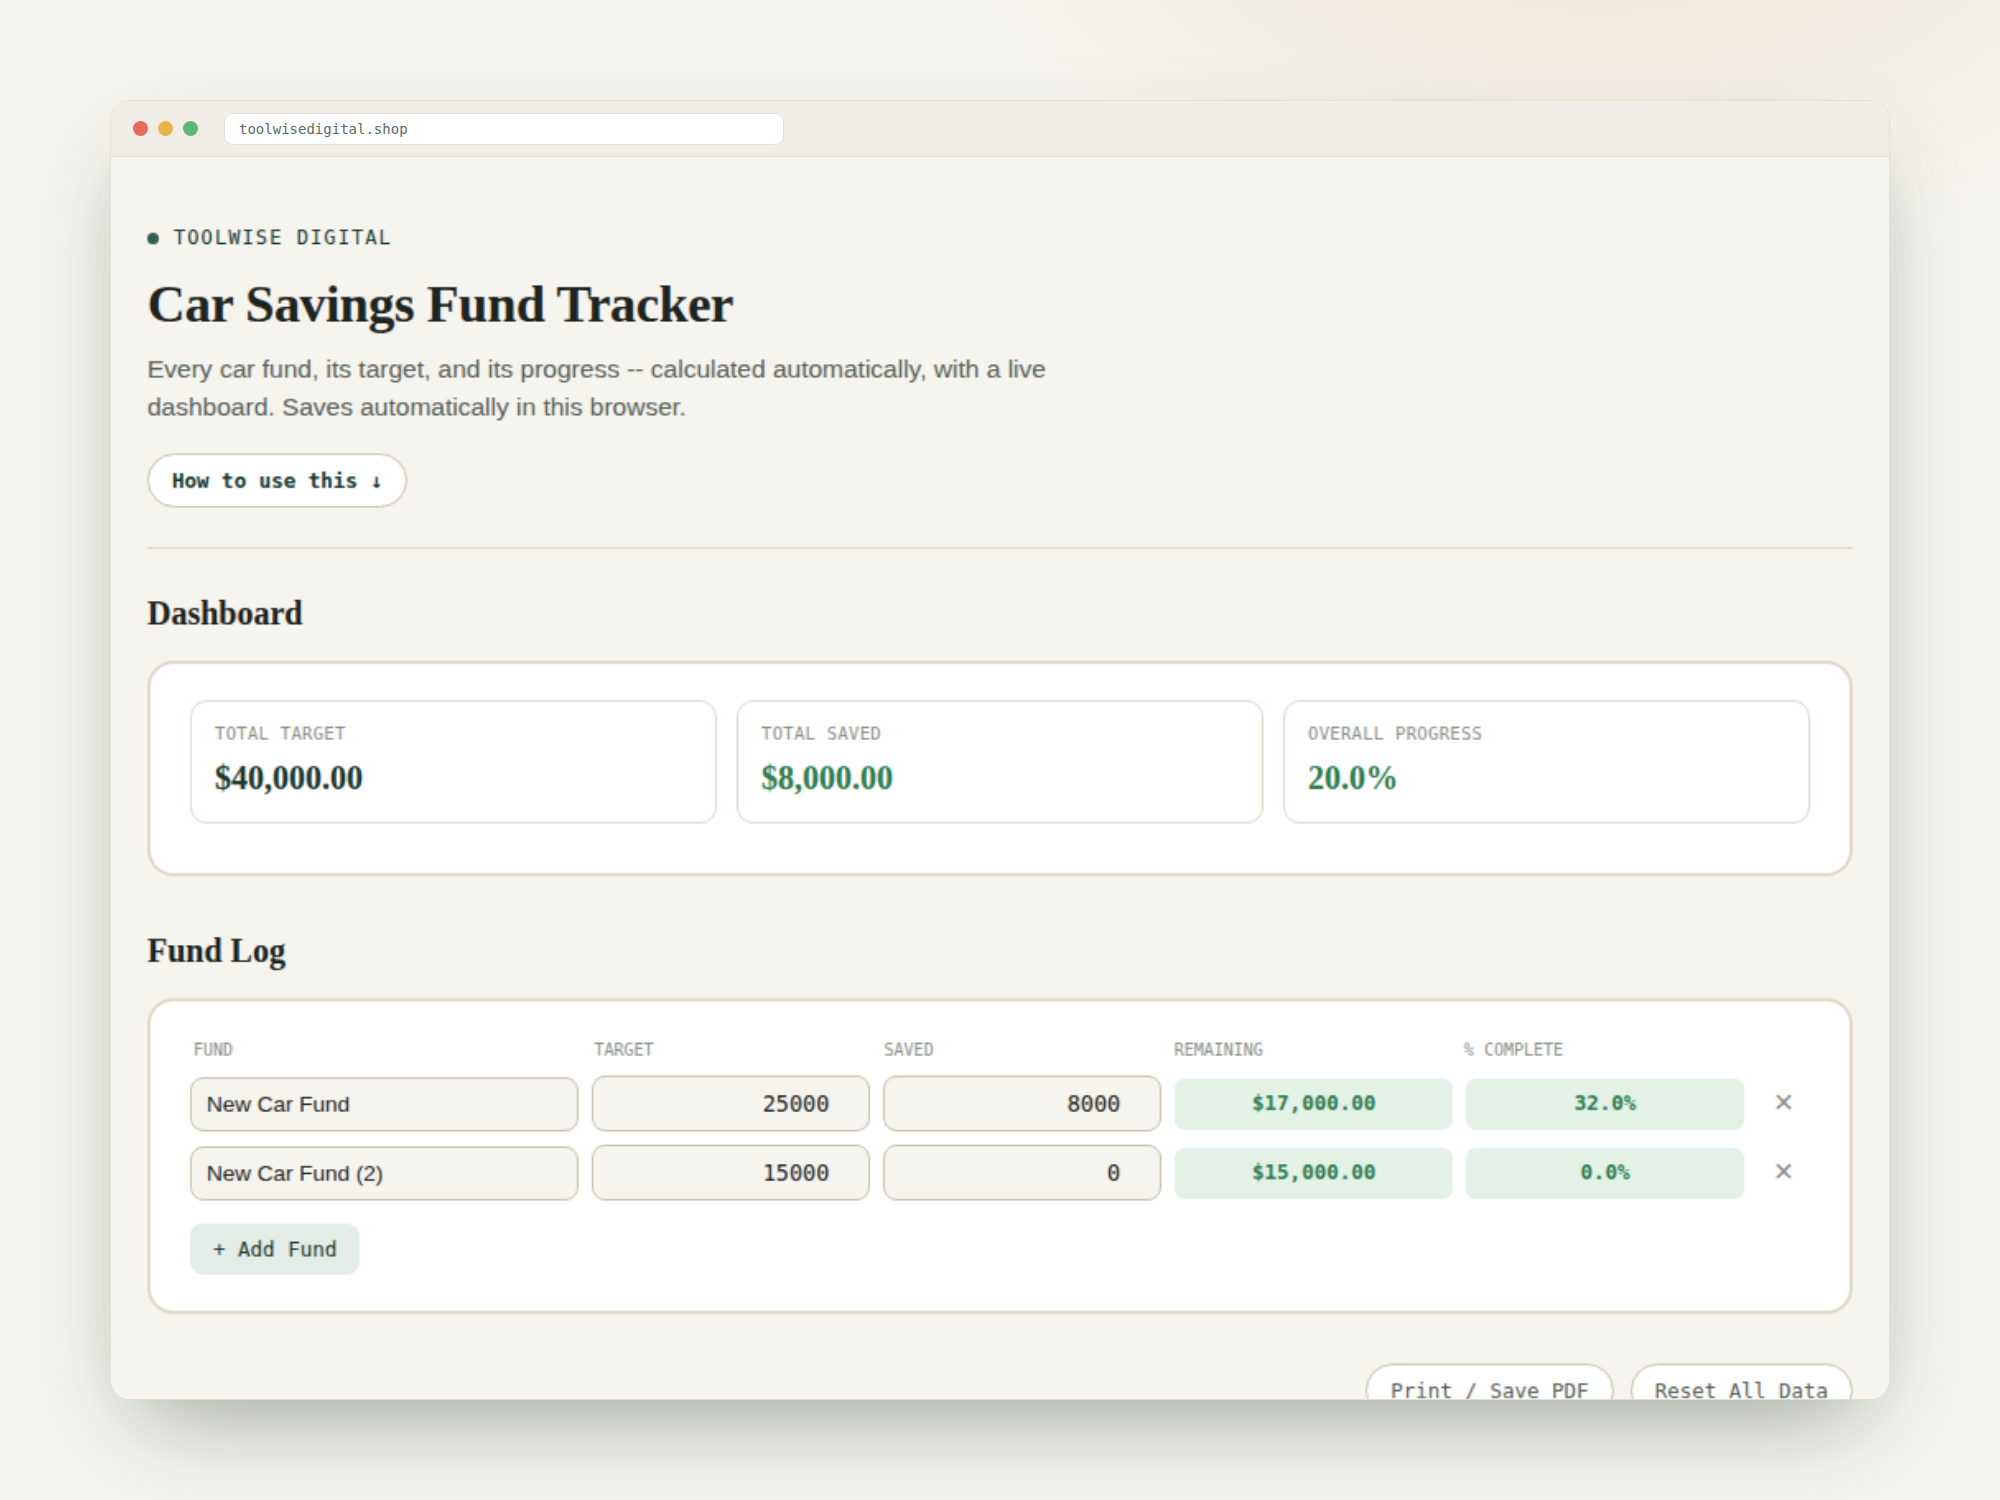This screenshot has width=2000, height=1500.
Task: Select the $15,000.00 remaining value
Action: coord(1313,1173)
